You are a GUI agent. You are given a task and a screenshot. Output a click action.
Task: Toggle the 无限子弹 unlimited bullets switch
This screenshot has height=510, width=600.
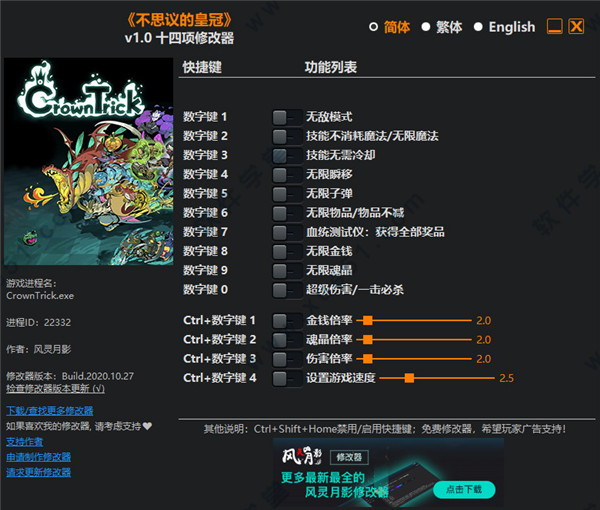pyautogui.click(x=286, y=193)
